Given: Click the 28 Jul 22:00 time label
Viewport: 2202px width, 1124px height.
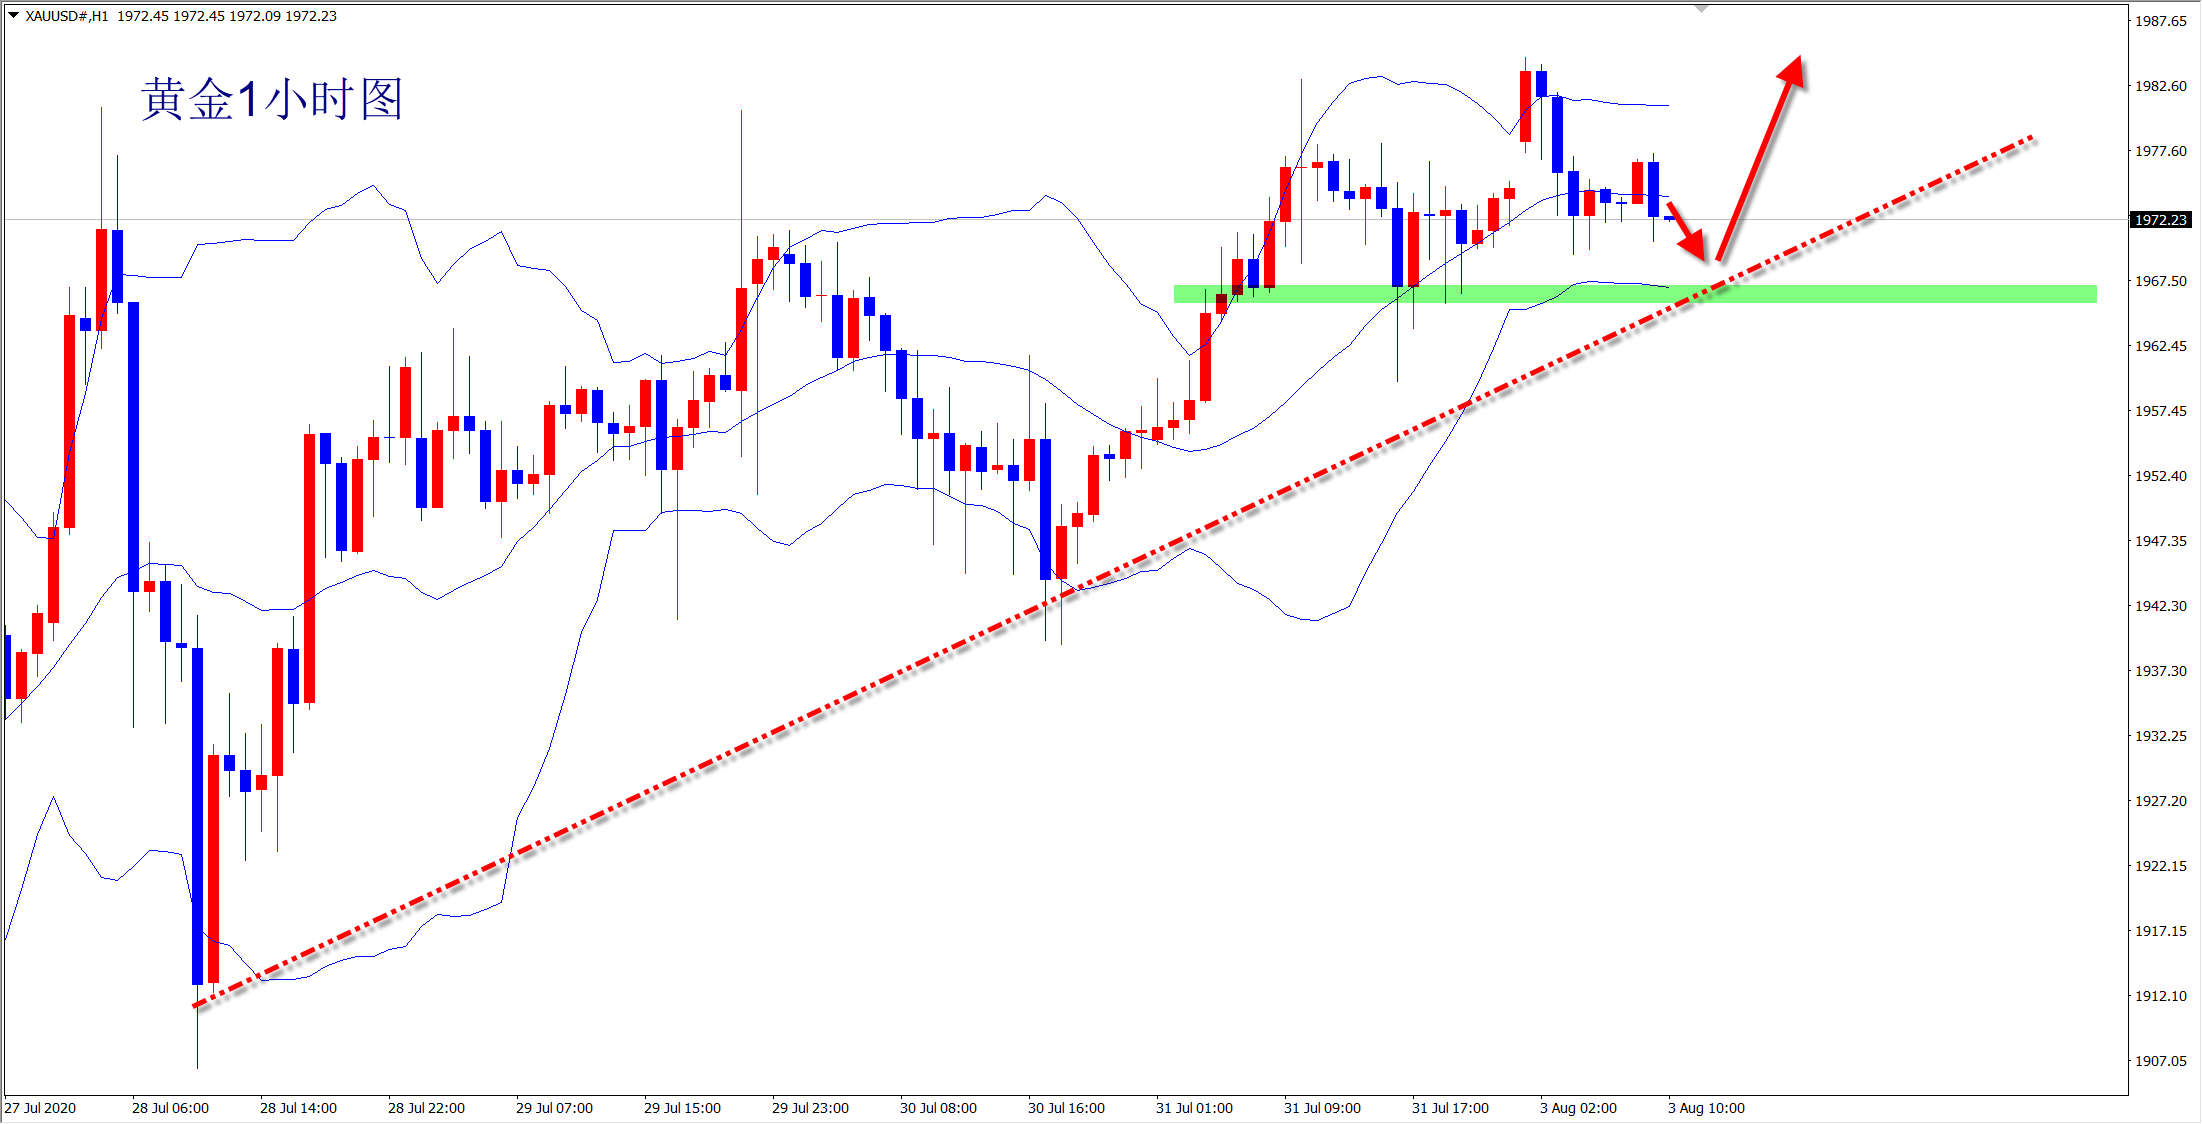Looking at the screenshot, I should click(427, 1108).
